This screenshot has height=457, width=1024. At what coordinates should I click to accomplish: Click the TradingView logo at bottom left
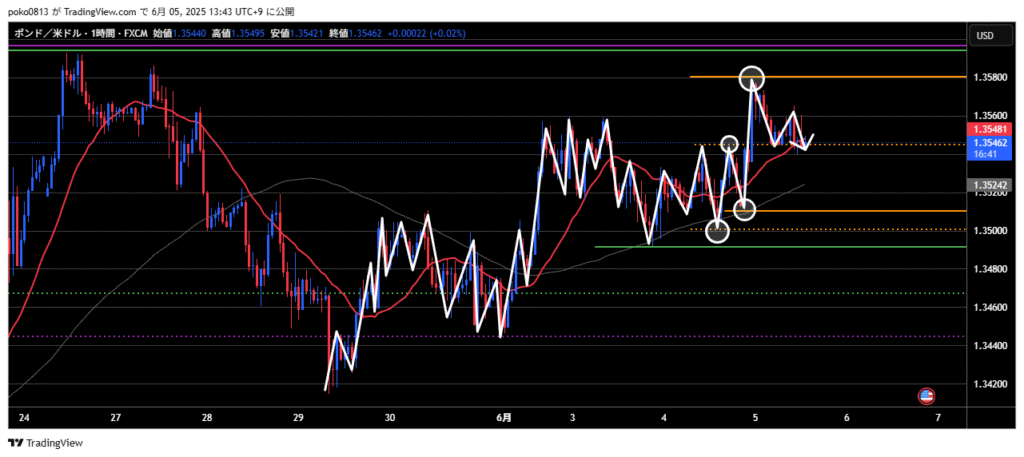[x=47, y=443]
